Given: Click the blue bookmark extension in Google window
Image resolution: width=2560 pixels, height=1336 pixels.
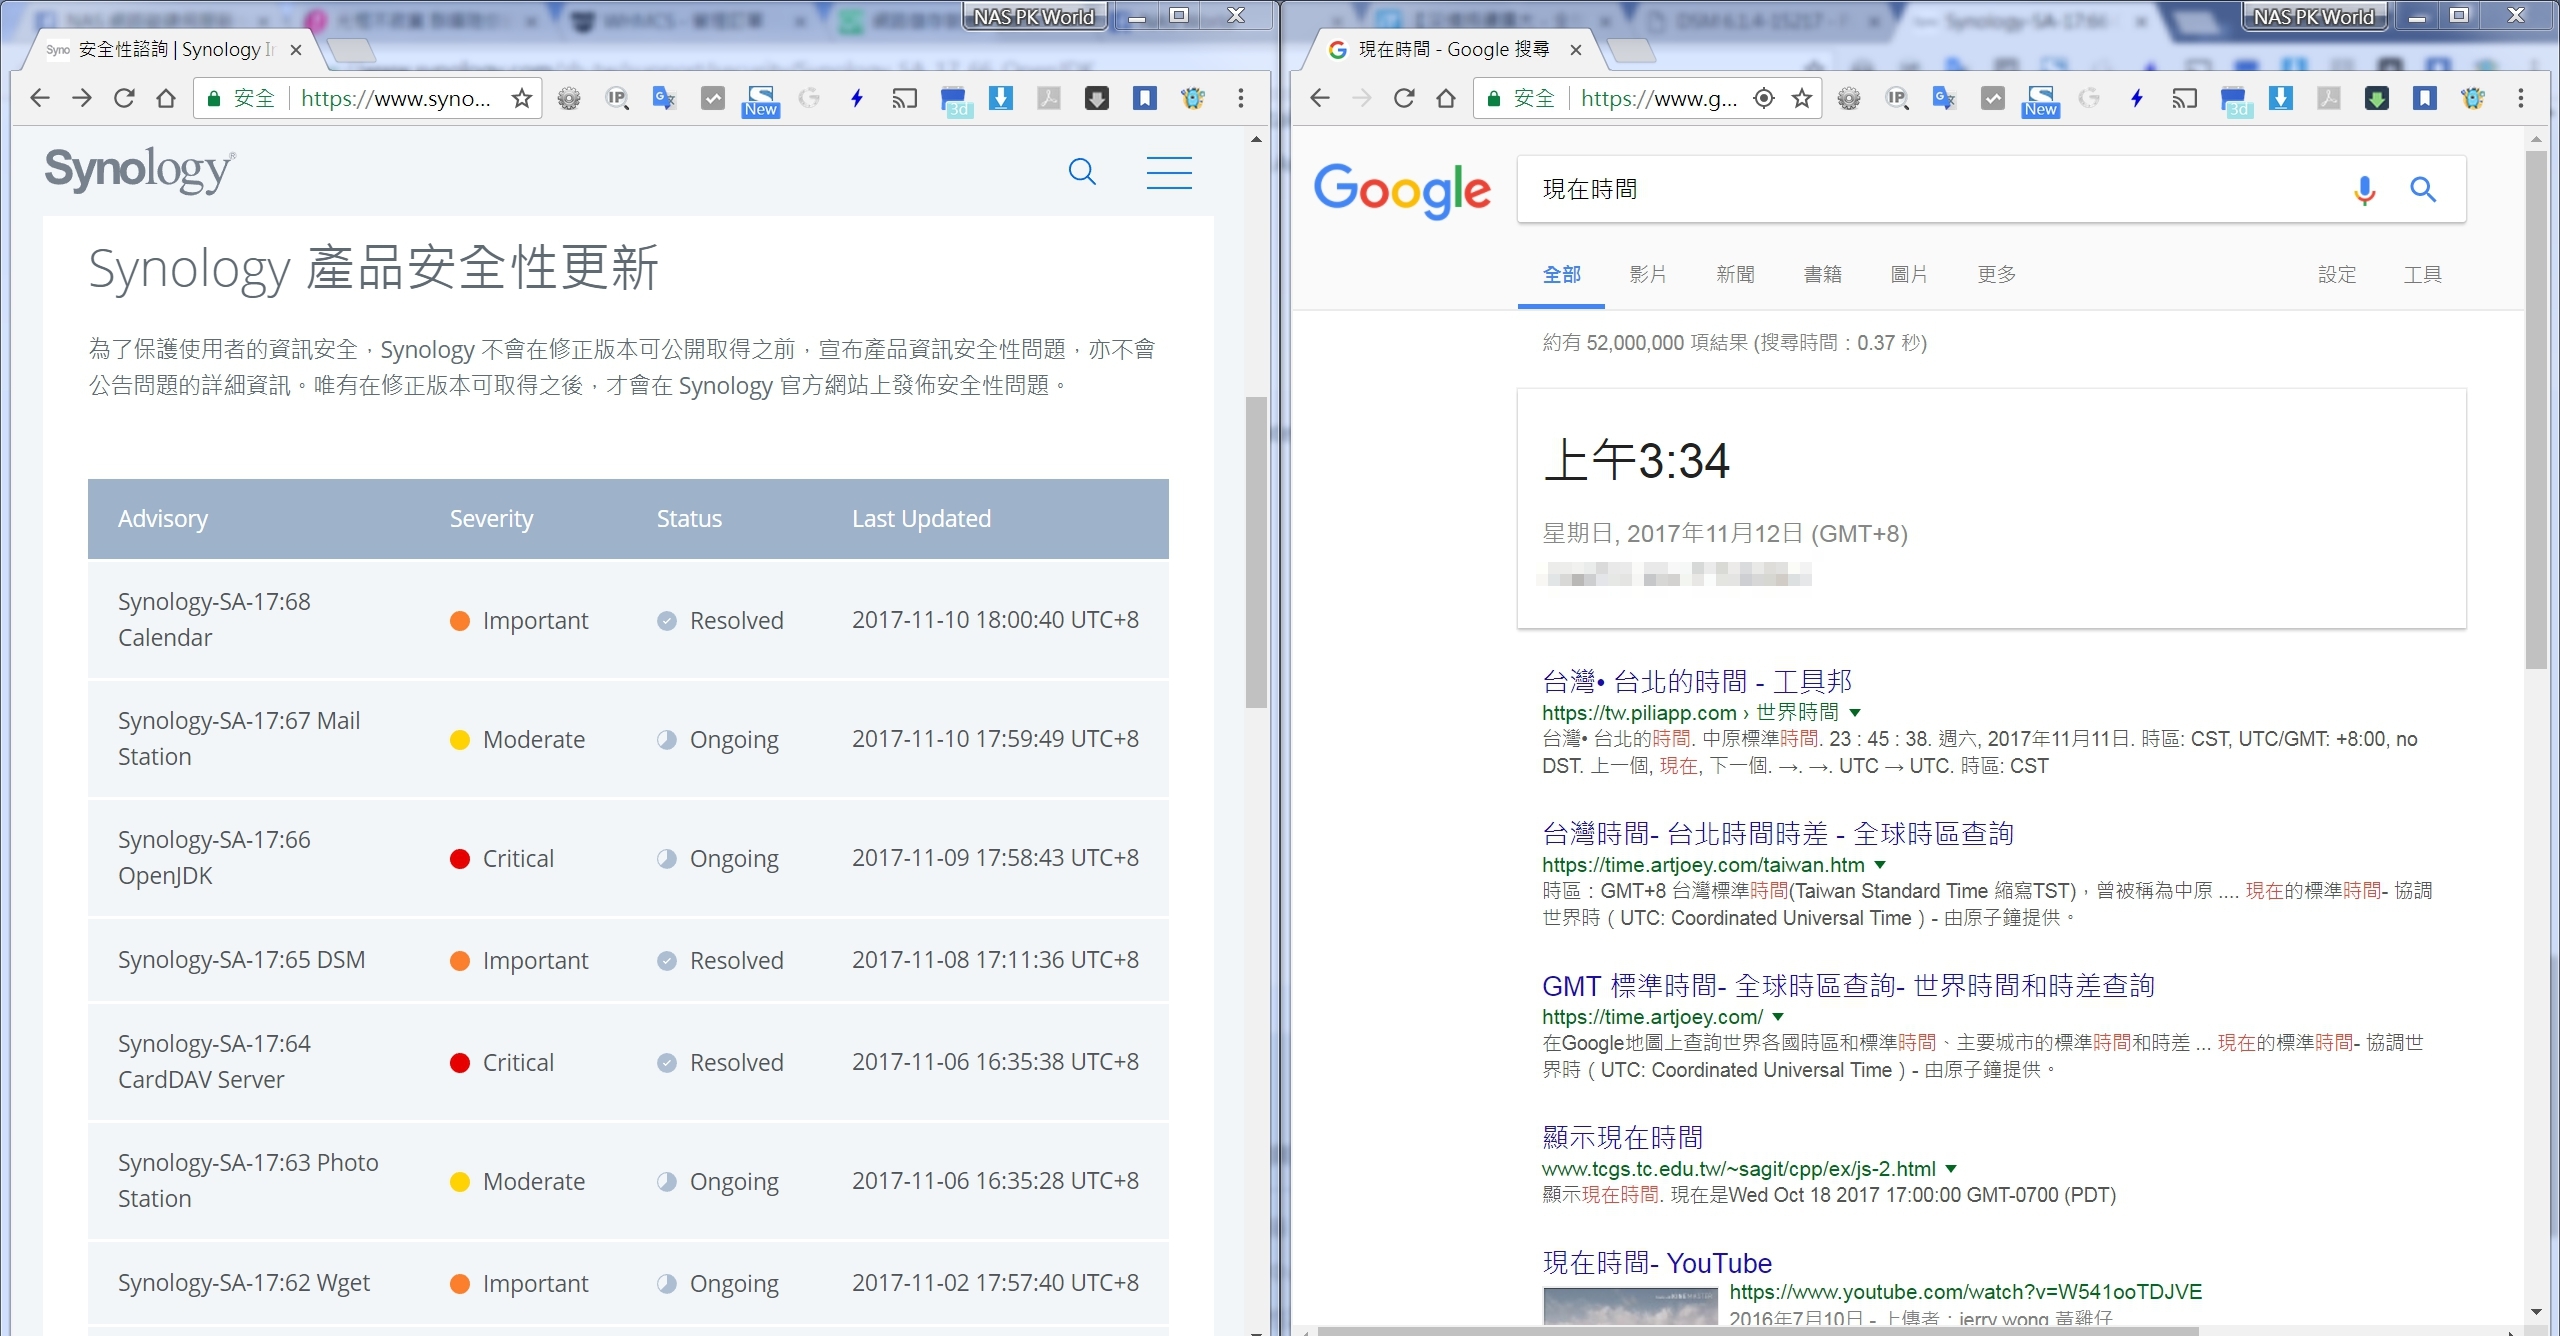Looking at the screenshot, I should (x=2425, y=98).
